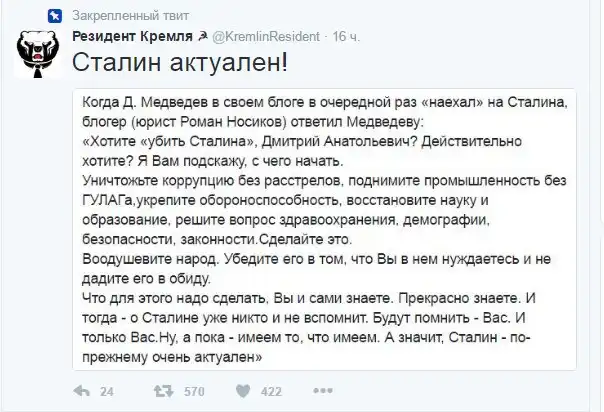Click the 'Закрепленный твит' label
This screenshot has height=412, width=604.
click(x=123, y=16)
